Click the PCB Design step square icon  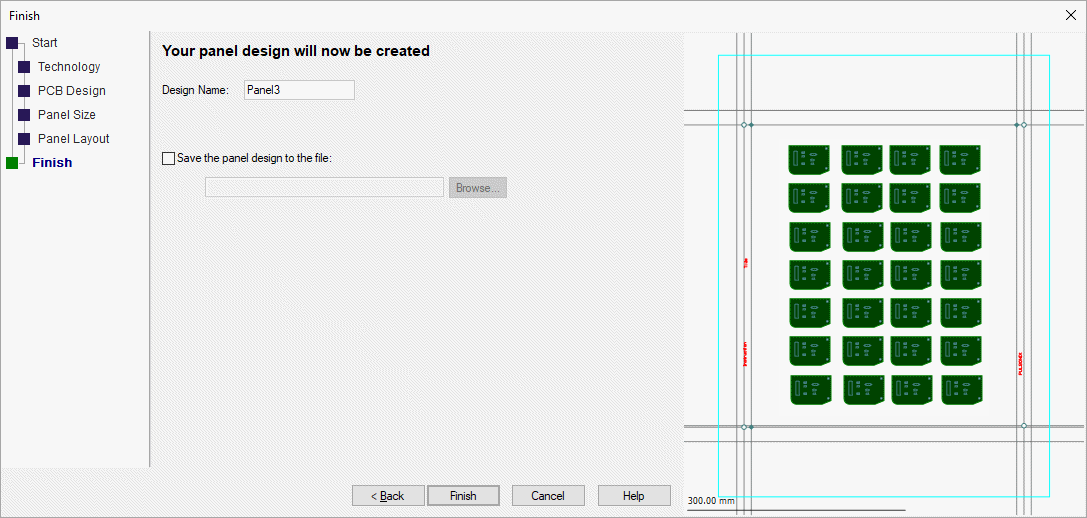pyautogui.click(x=24, y=91)
